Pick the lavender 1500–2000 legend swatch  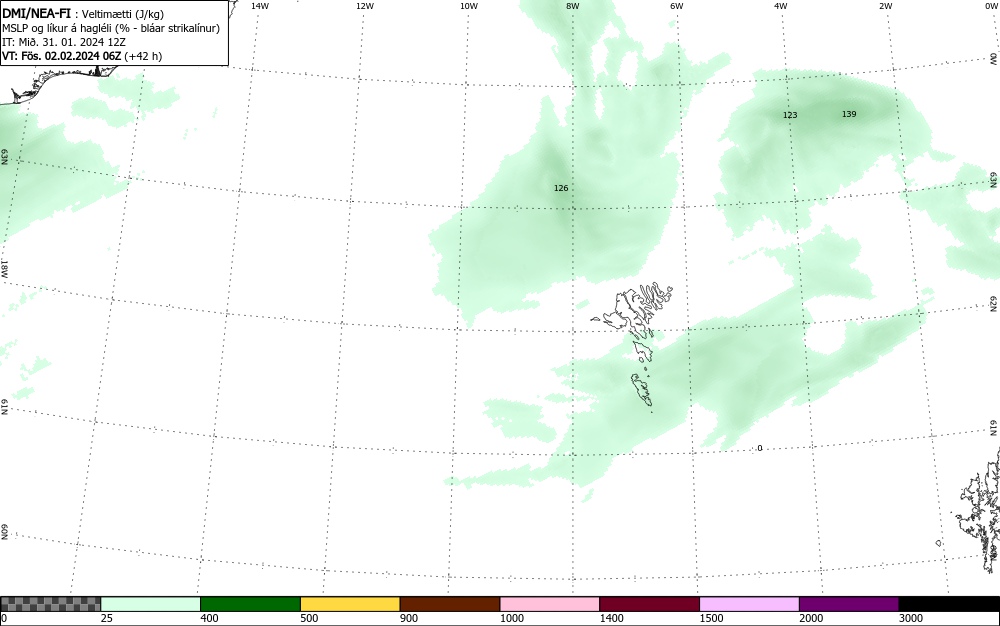coord(749,604)
